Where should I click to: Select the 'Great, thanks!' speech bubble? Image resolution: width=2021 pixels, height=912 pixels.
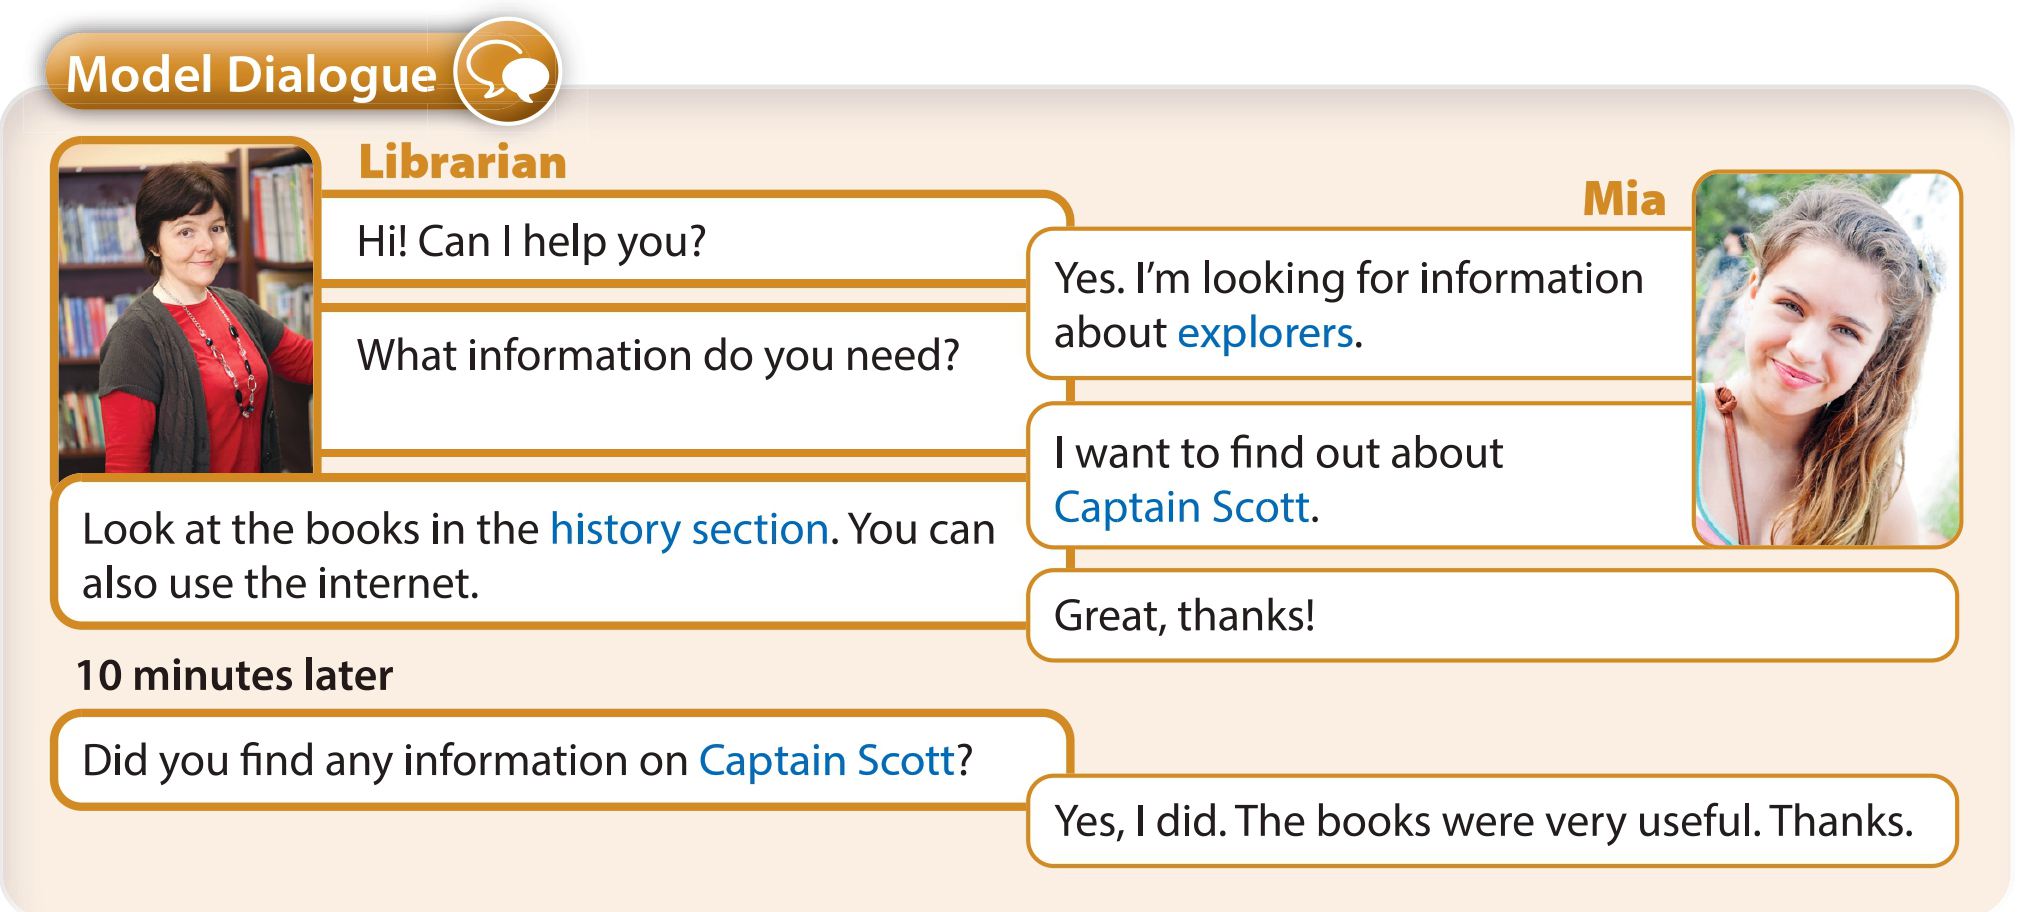coord(1491,615)
